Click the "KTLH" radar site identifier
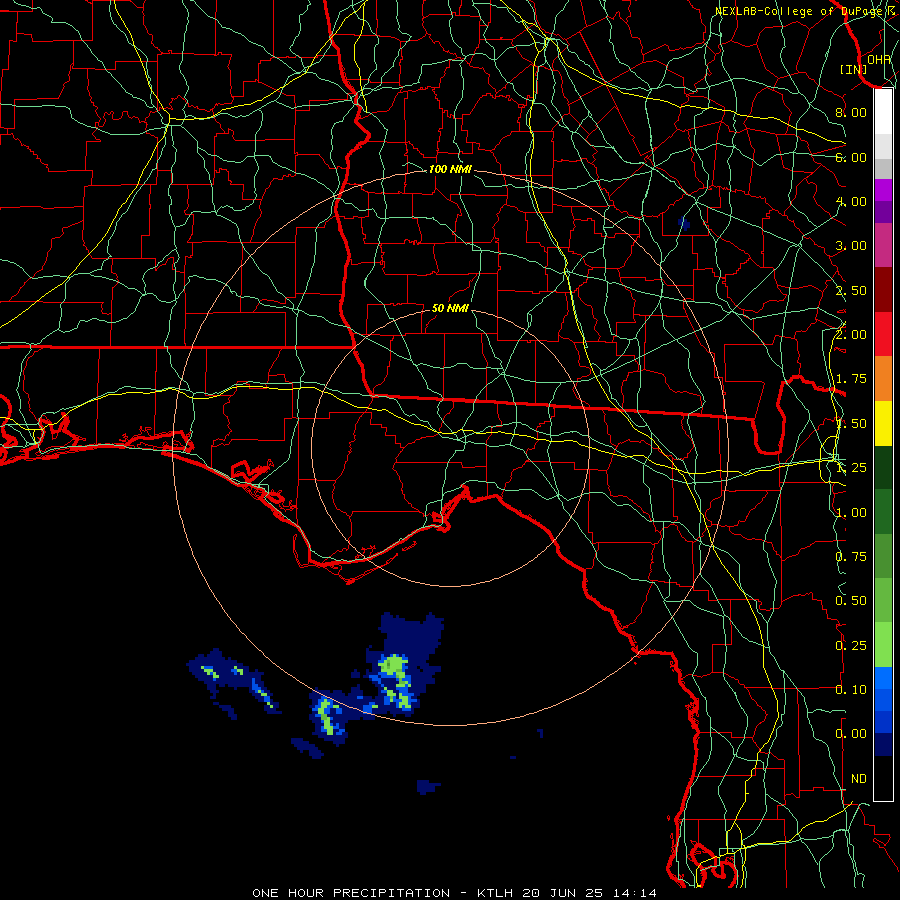The image size is (900, 900). 494,893
